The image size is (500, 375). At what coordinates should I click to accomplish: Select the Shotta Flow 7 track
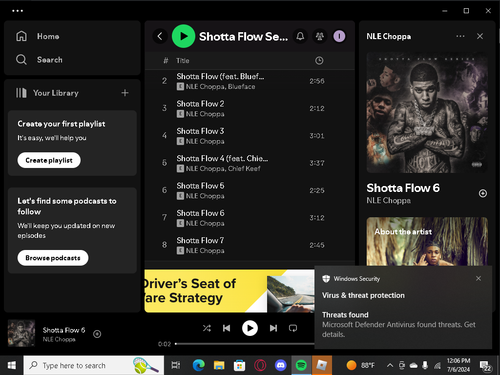(x=249, y=245)
